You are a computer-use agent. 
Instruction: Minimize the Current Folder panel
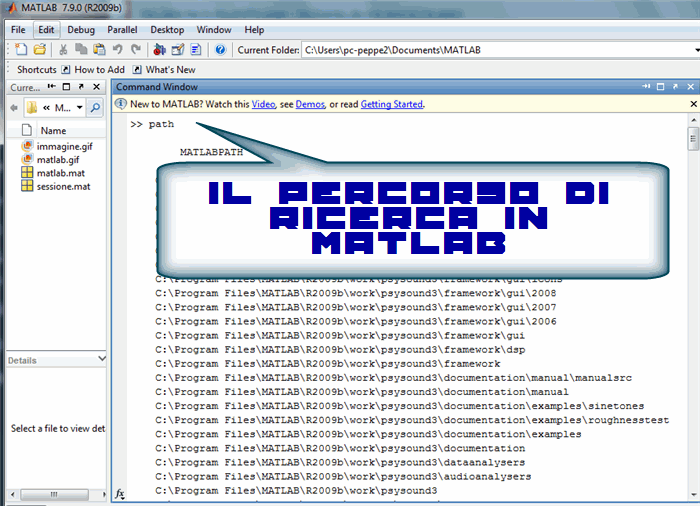(x=52, y=87)
